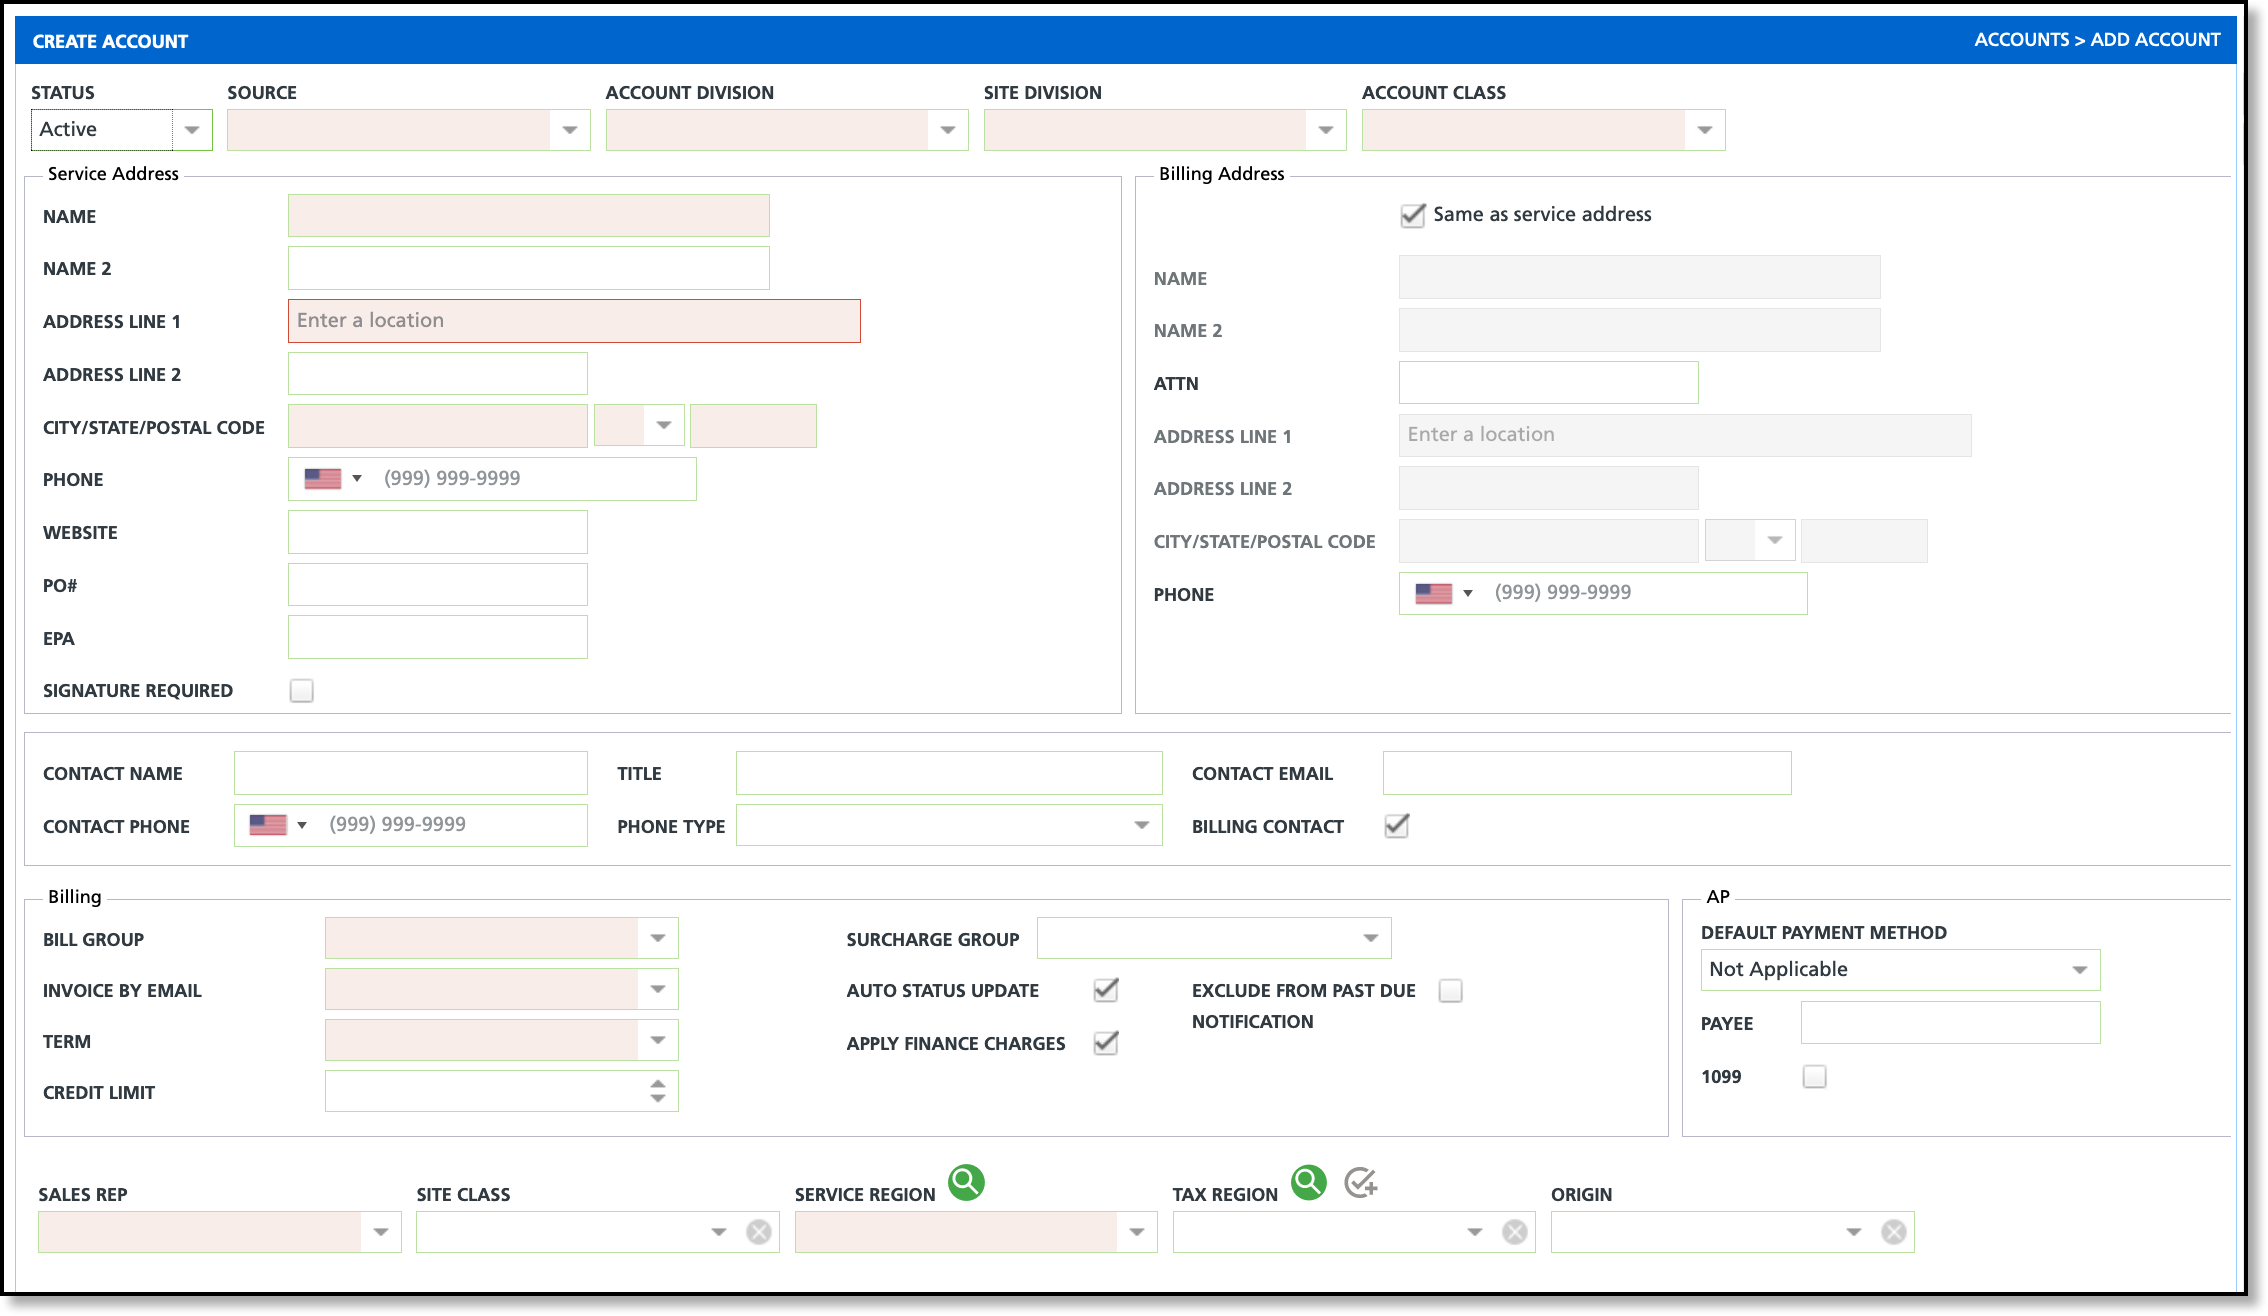Toggle the 1099 checkbox
The image size is (2268, 1316).
click(1814, 1077)
